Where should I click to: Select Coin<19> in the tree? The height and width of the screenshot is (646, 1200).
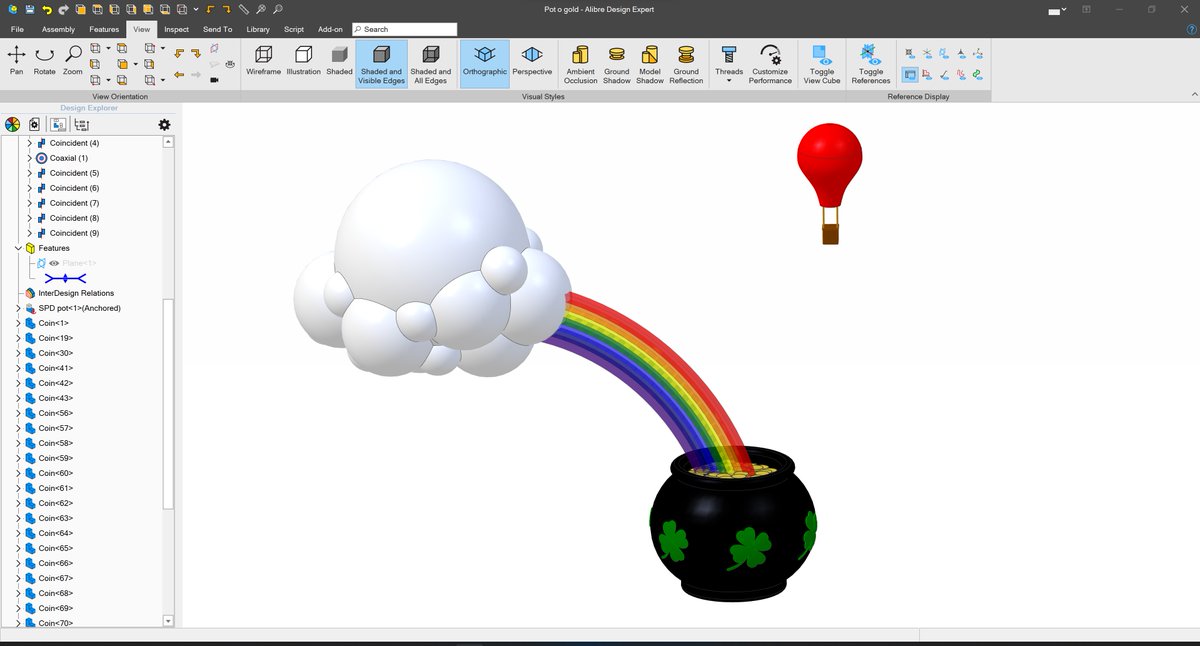56,338
